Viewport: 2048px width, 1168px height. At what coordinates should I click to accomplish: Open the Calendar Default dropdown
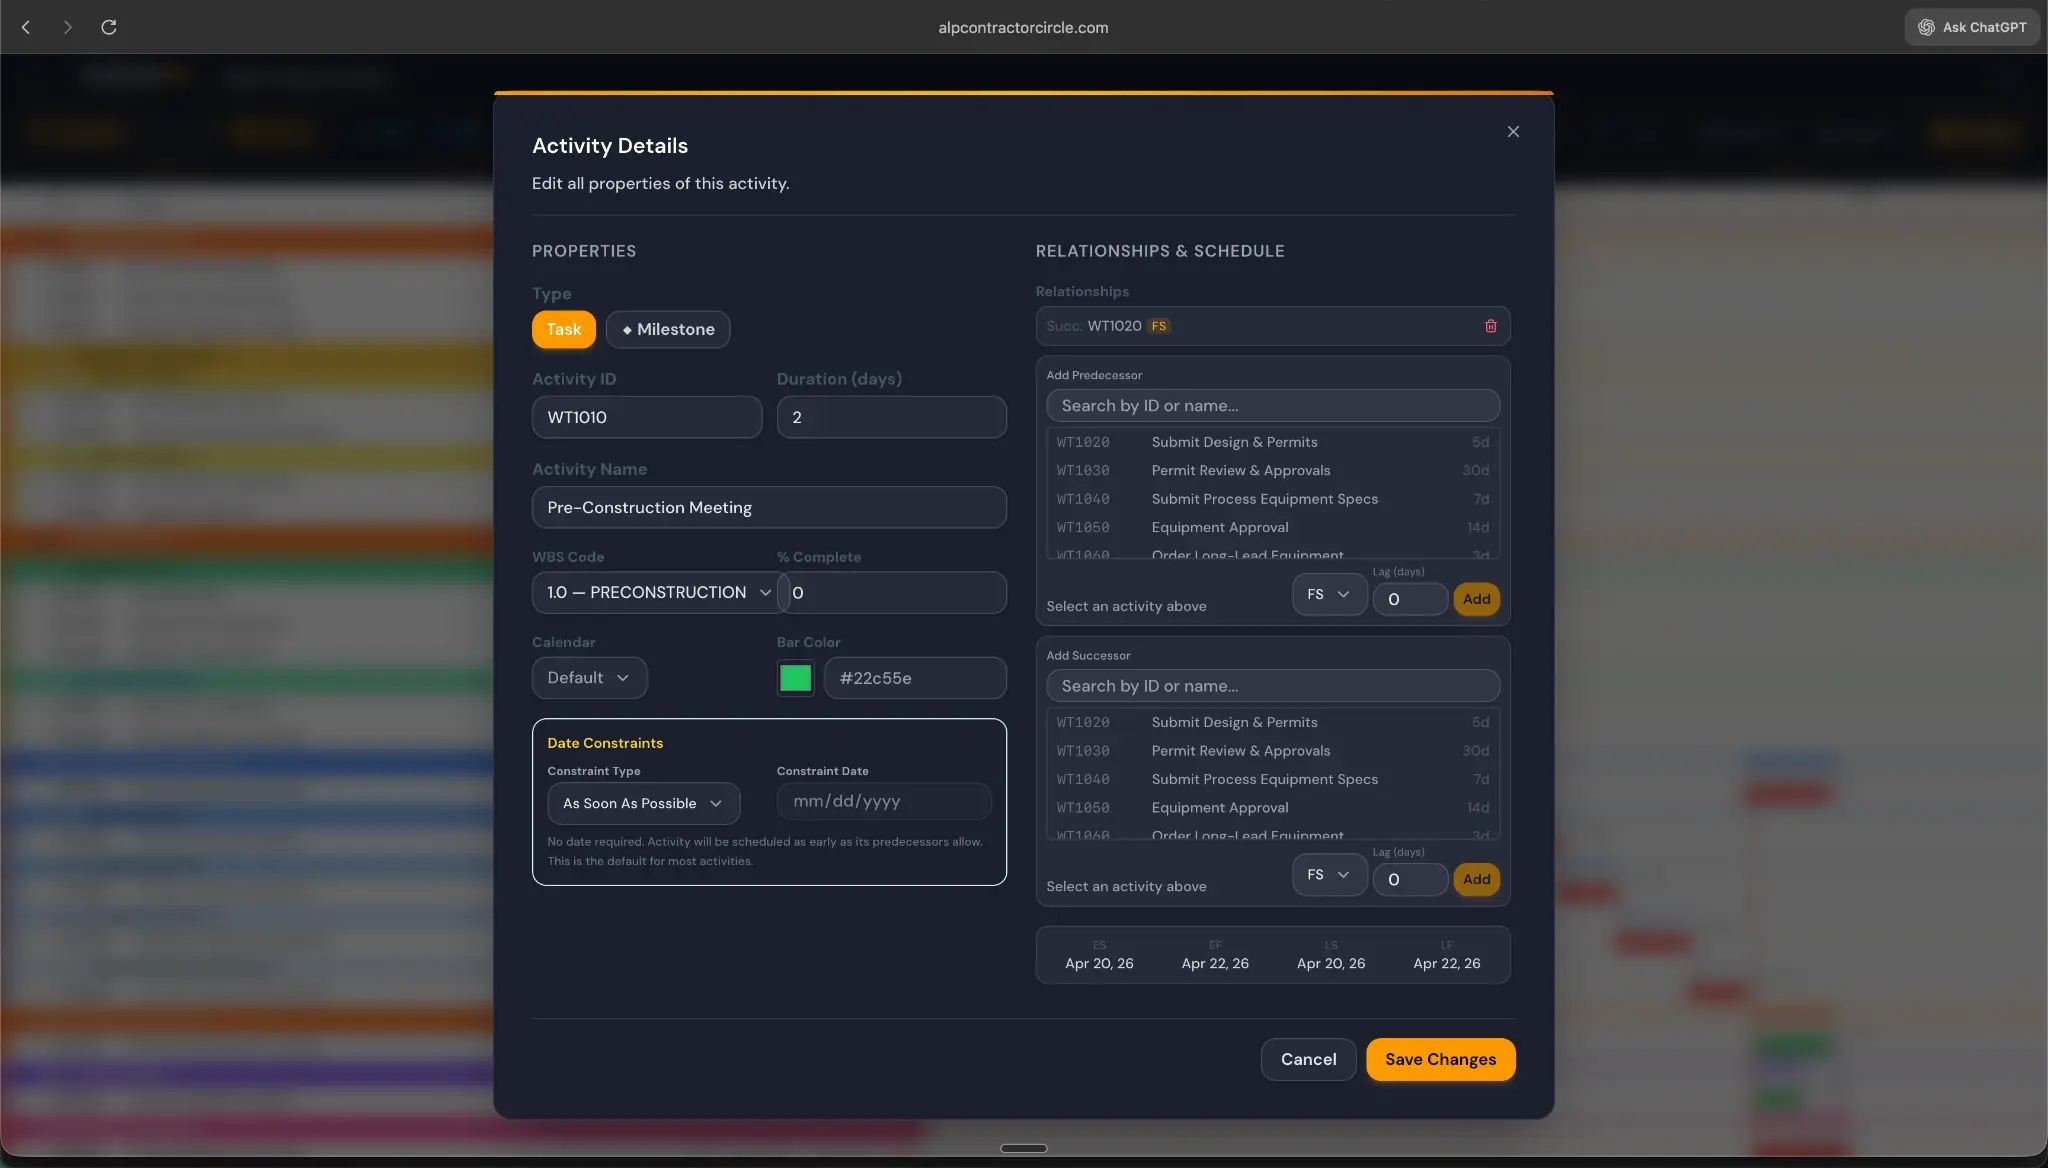point(589,677)
